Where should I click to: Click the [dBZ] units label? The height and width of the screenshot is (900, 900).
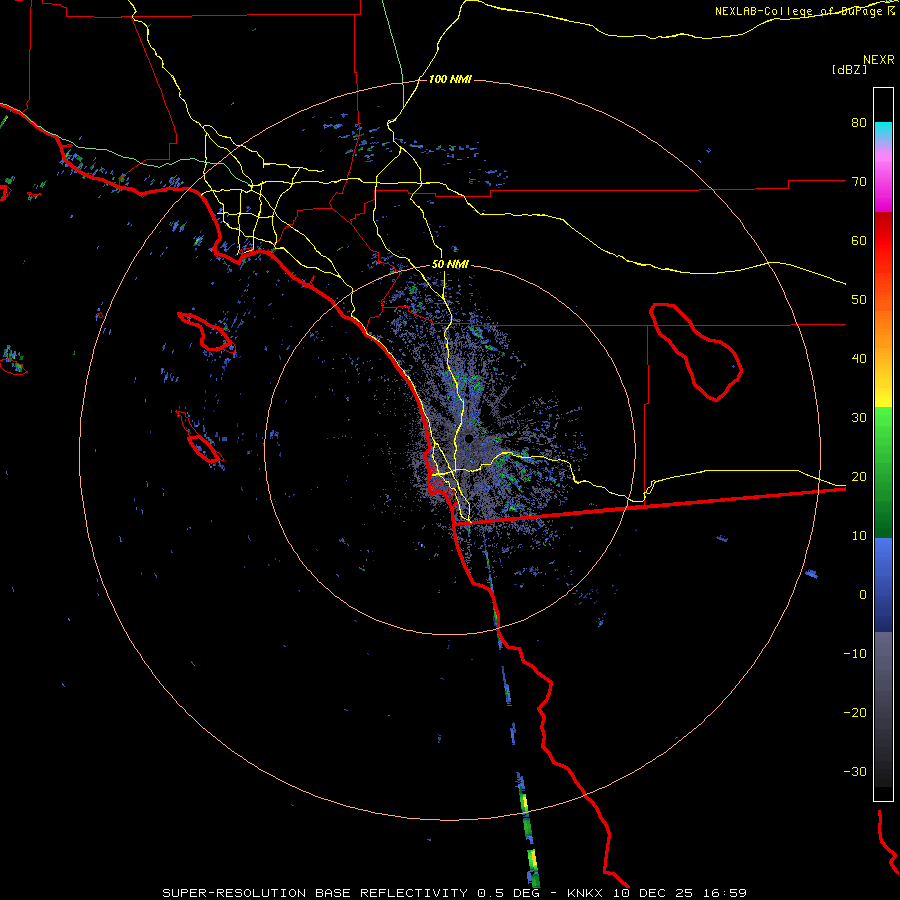click(x=849, y=70)
